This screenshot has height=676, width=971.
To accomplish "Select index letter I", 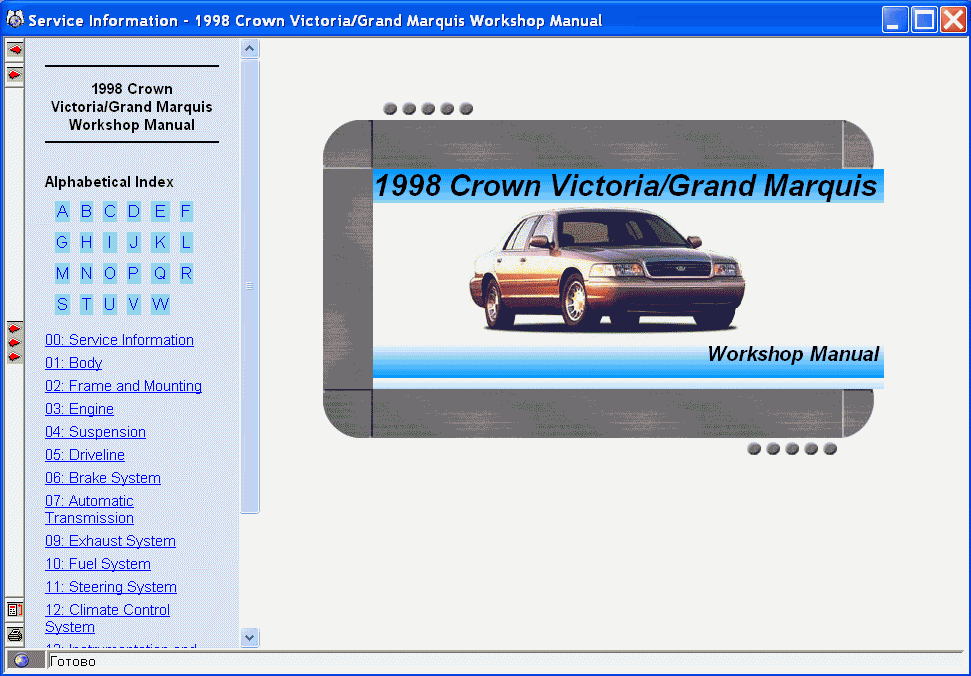I will (110, 242).
